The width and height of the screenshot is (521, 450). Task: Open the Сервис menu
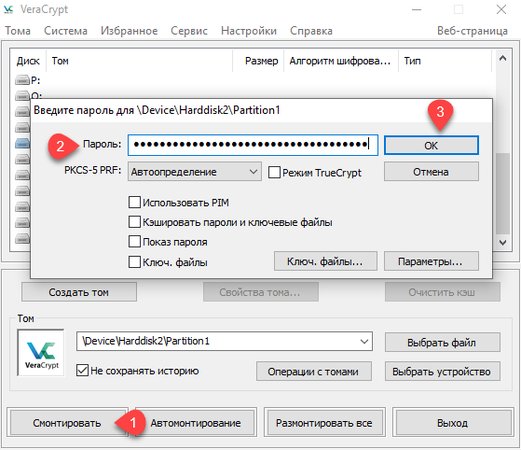tap(189, 31)
